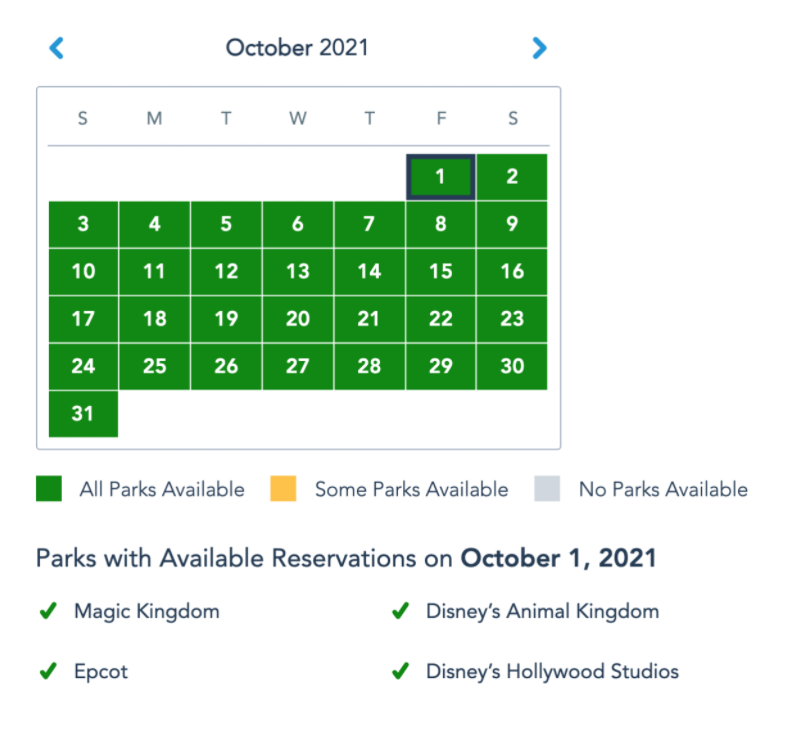
Task: Pick October 19 in the calendar
Action: click(x=226, y=319)
